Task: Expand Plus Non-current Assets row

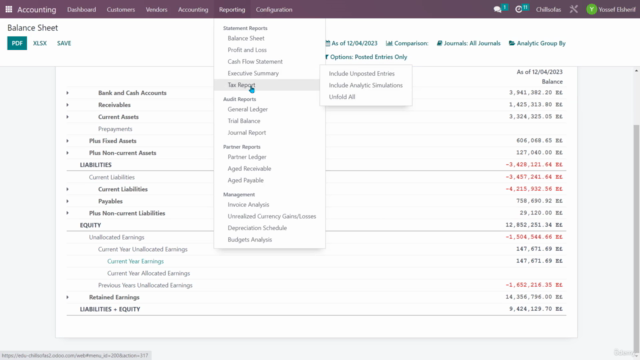Action: click(x=67, y=153)
